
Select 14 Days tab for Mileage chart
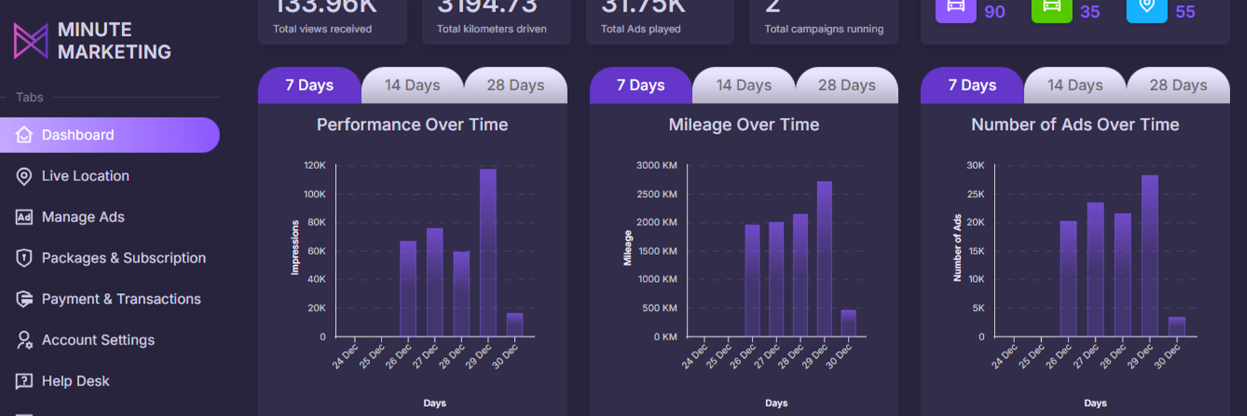(744, 85)
